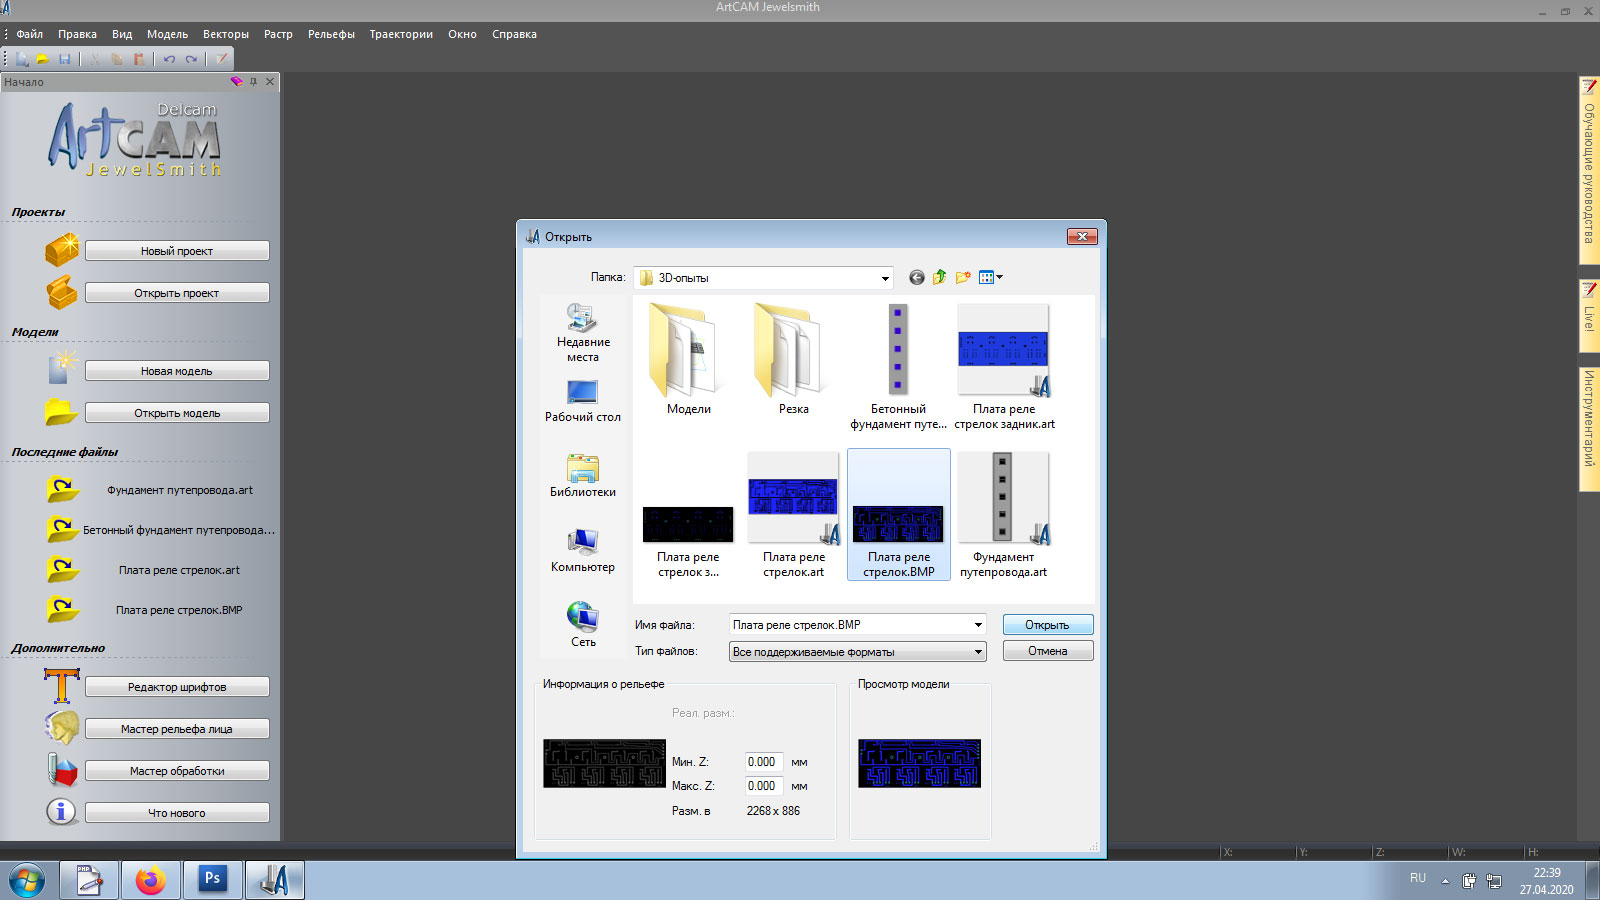
Task: Click the Undo arrow in toolbar
Action: (169, 59)
